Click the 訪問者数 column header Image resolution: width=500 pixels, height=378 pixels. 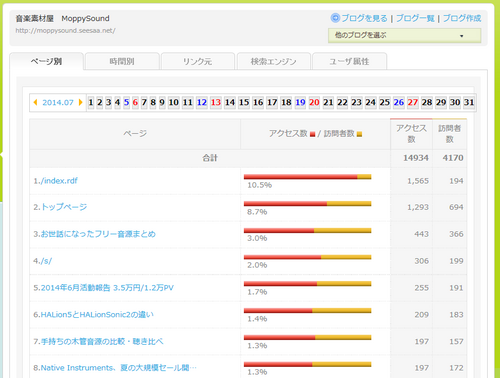click(449, 134)
